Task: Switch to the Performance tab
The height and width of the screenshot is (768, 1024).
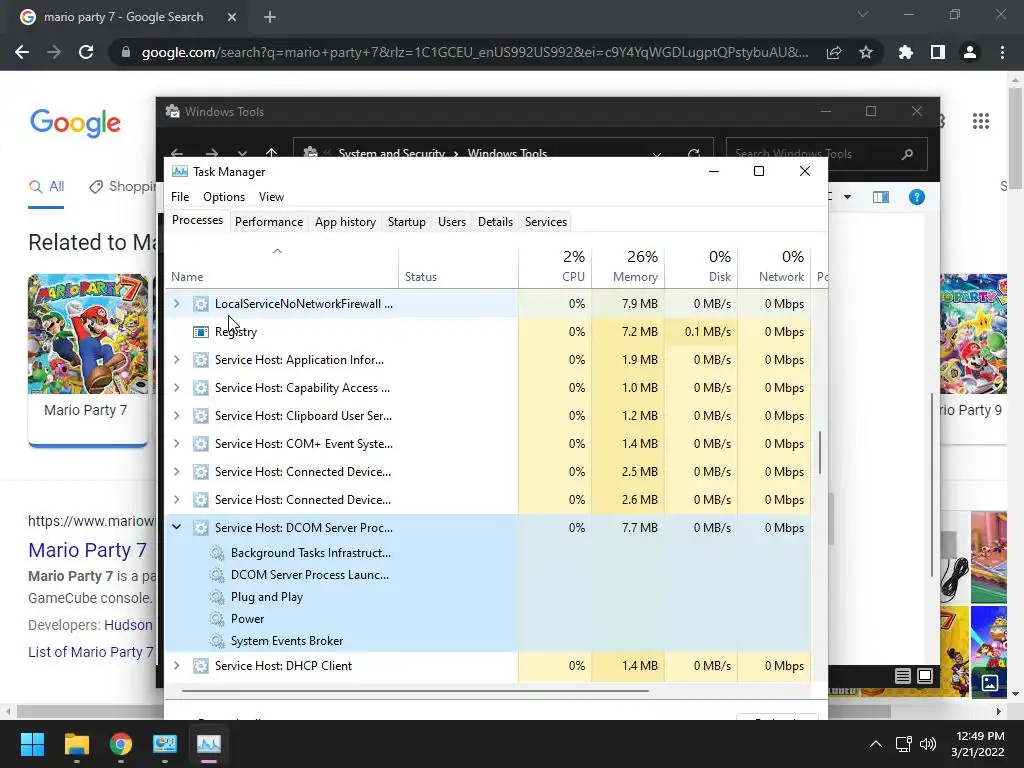Action: point(269,222)
